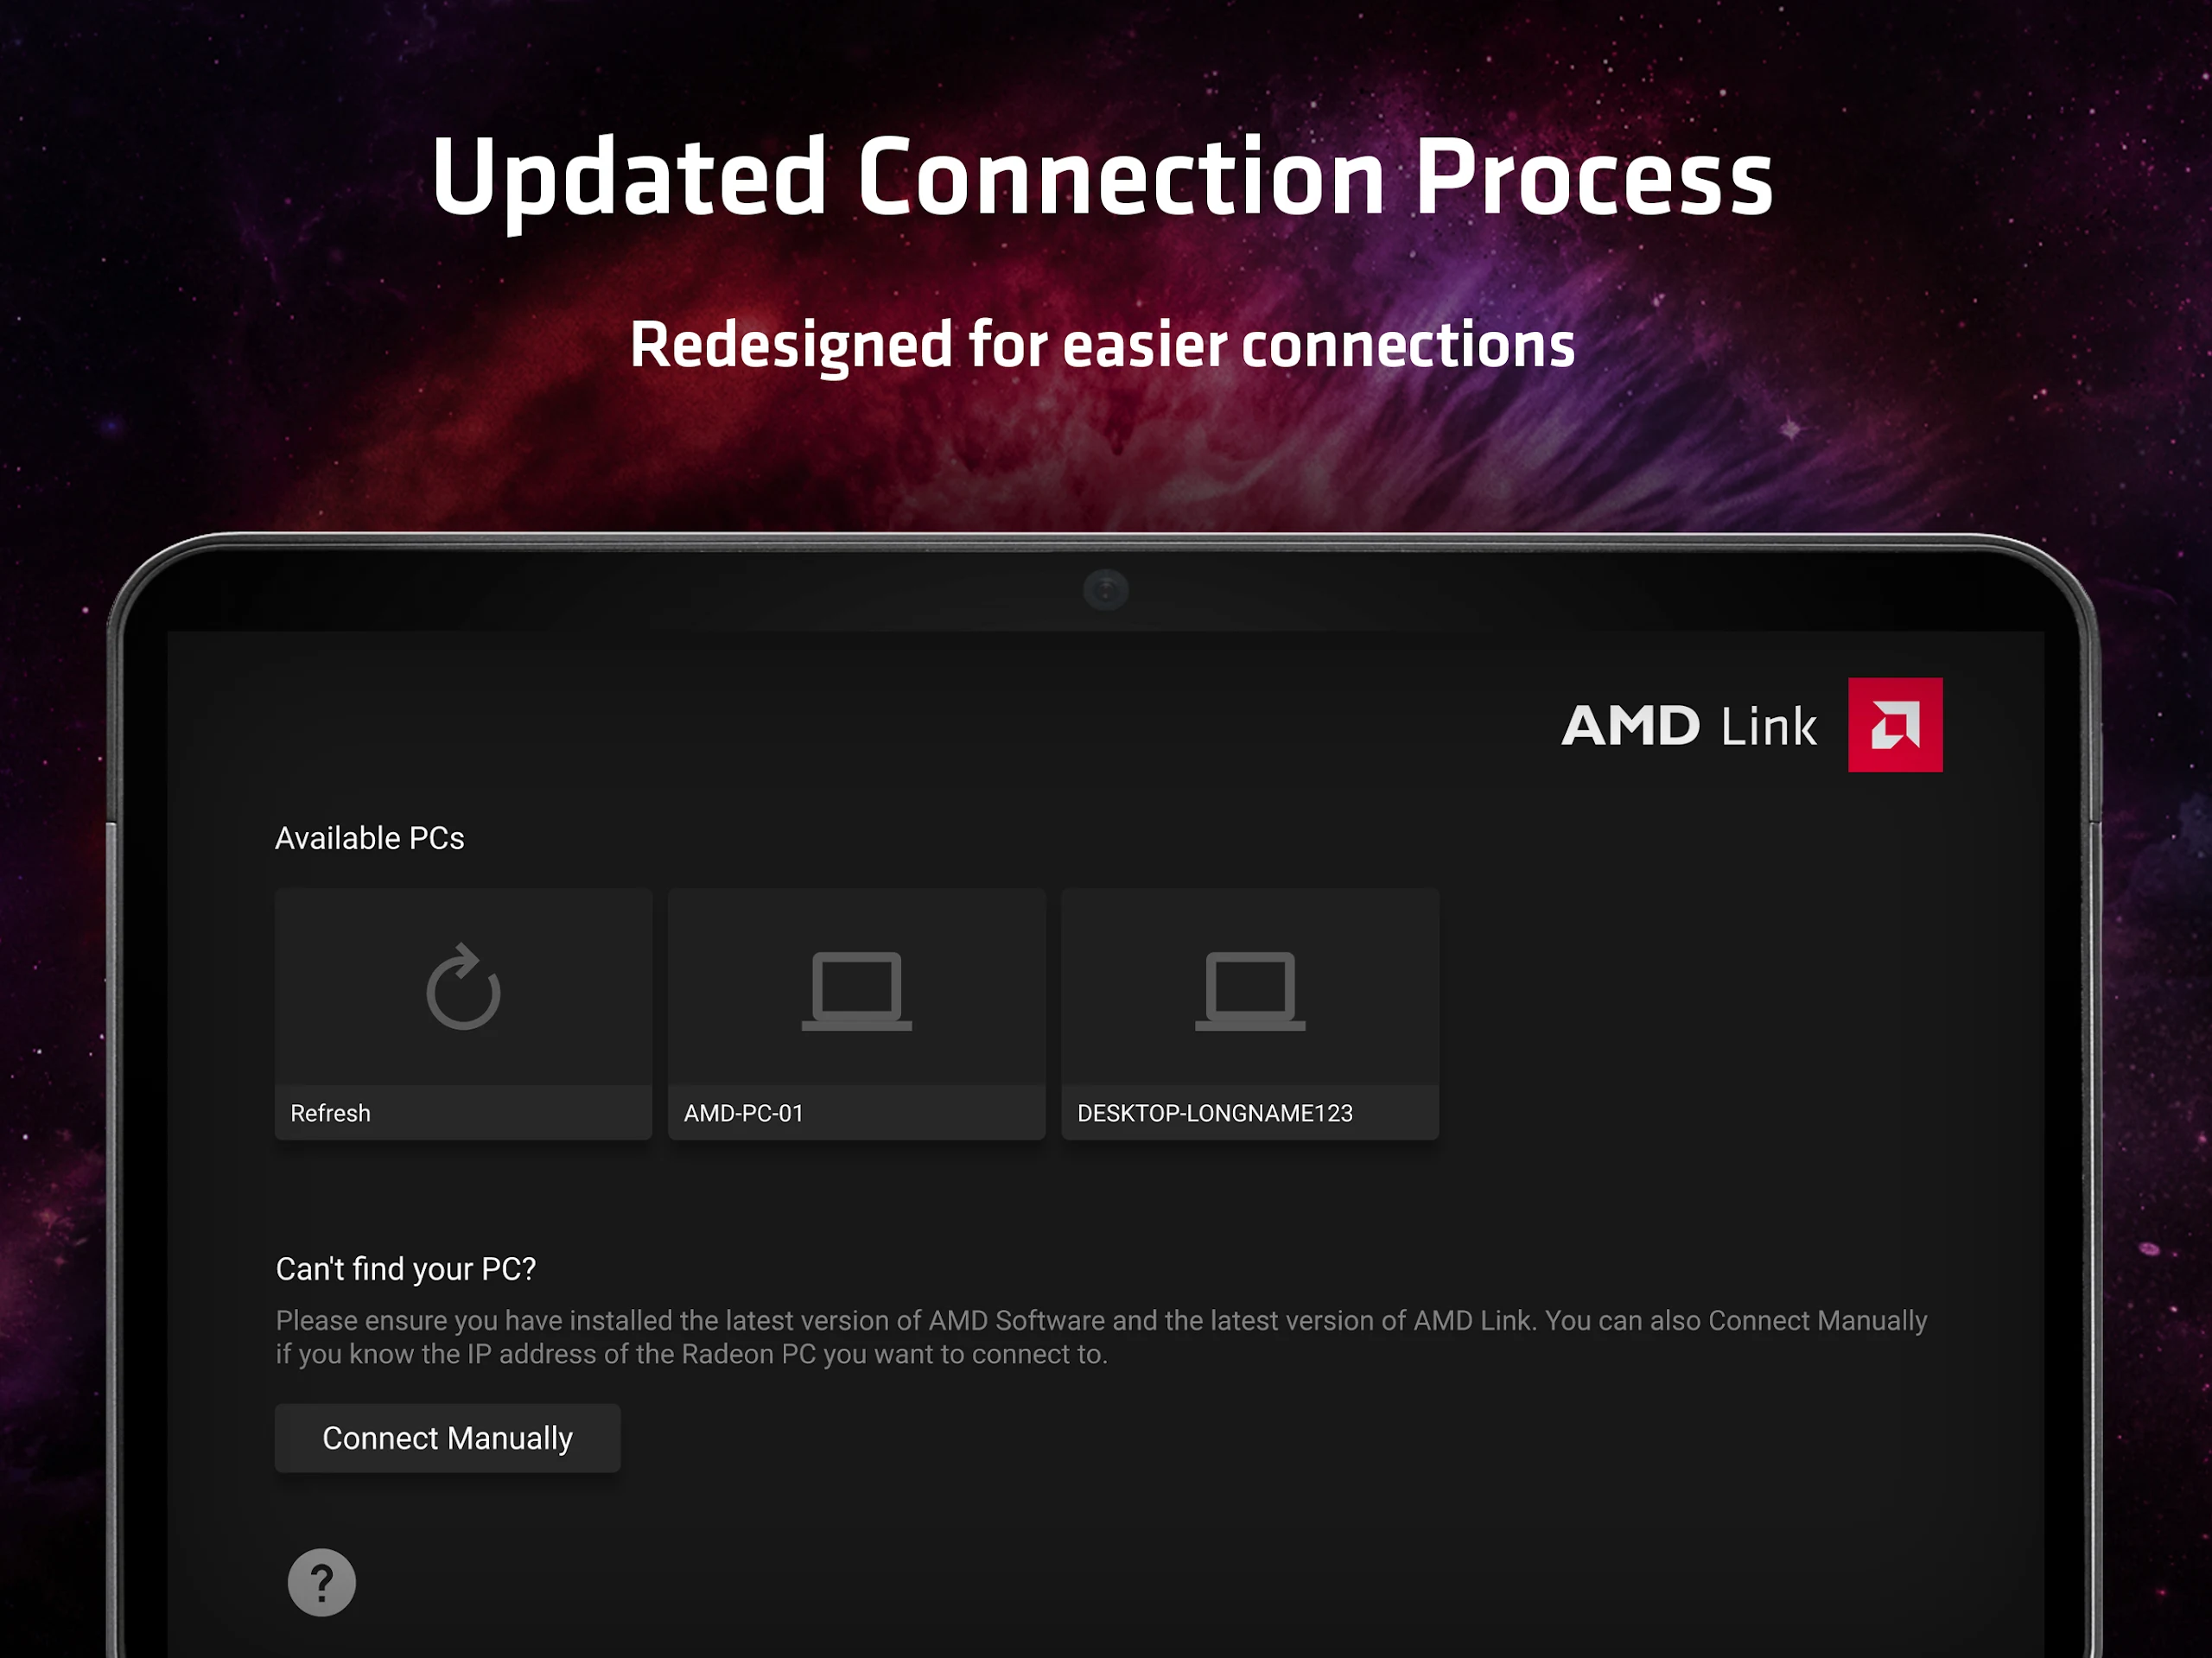Screen dimensions: 2212x1658
Task: Click the "Updated Connection Process" headline
Action: [x=1102, y=178]
